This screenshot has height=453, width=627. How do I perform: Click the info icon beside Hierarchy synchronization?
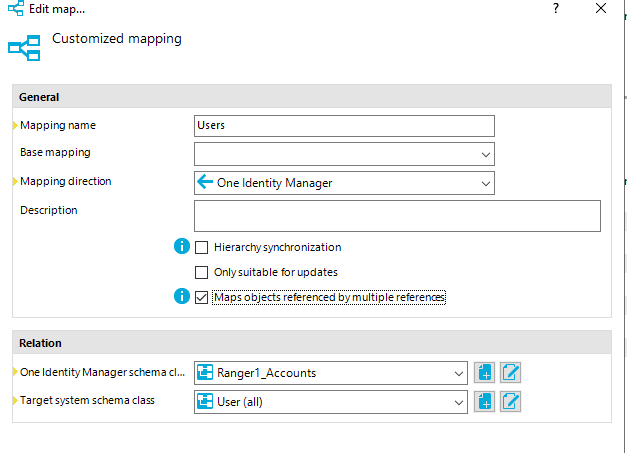tap(182, 246)
